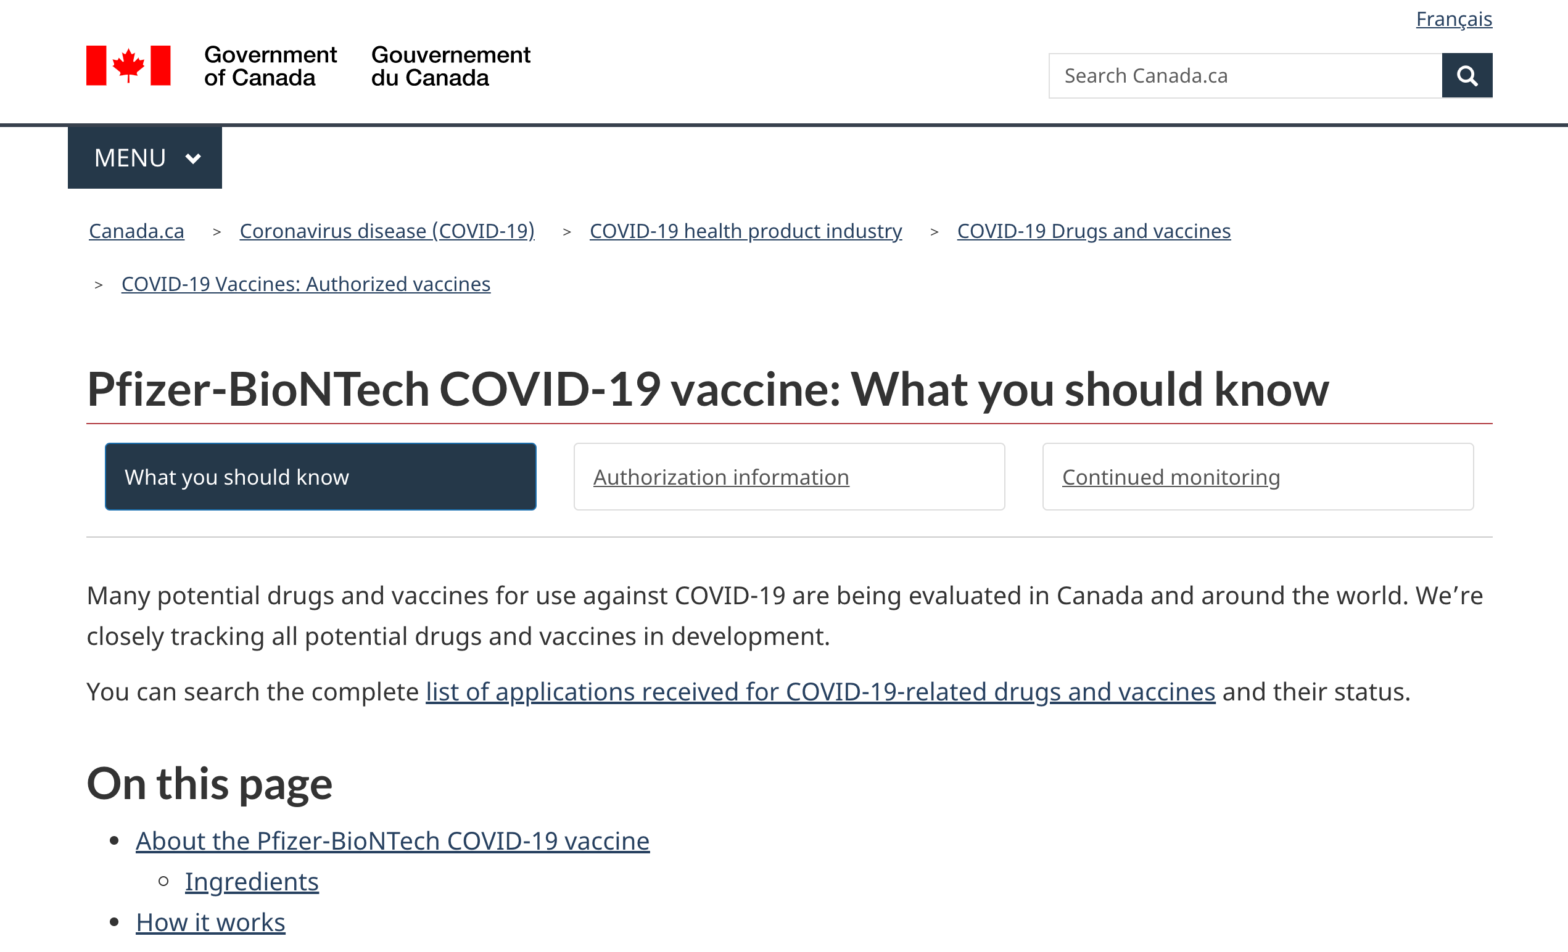Open list of applications received link
Viewport: 1568px width, 952px height.
(821, 692)
